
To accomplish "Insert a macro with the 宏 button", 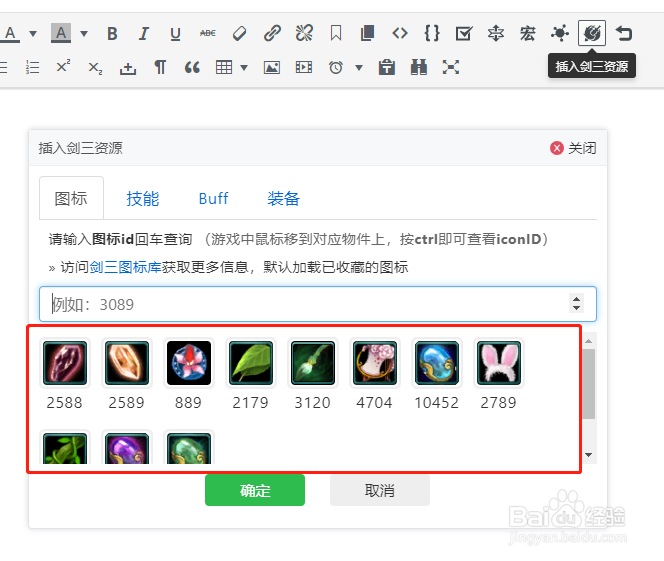I will point(528,33).
